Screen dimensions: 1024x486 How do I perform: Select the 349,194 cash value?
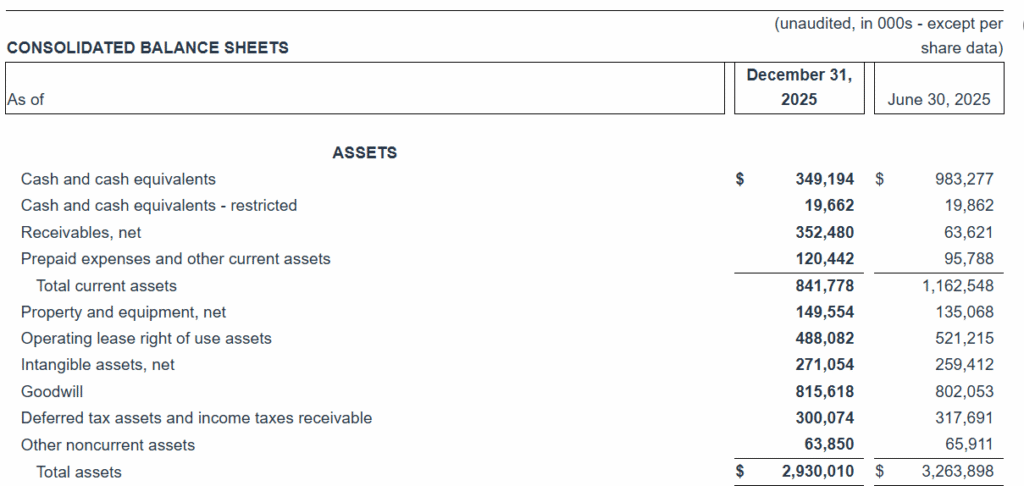(x=824, y=179)
